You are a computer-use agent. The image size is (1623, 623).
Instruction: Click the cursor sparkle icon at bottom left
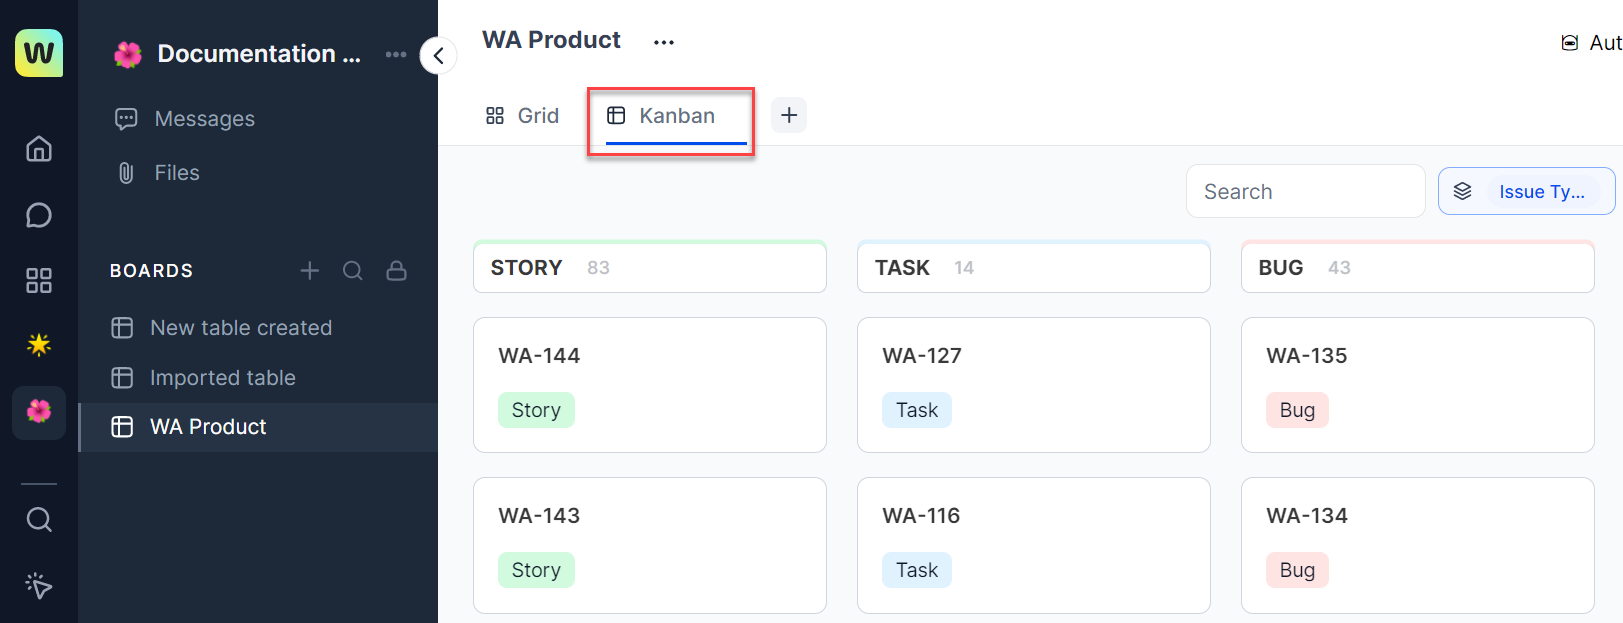point(39,585)
